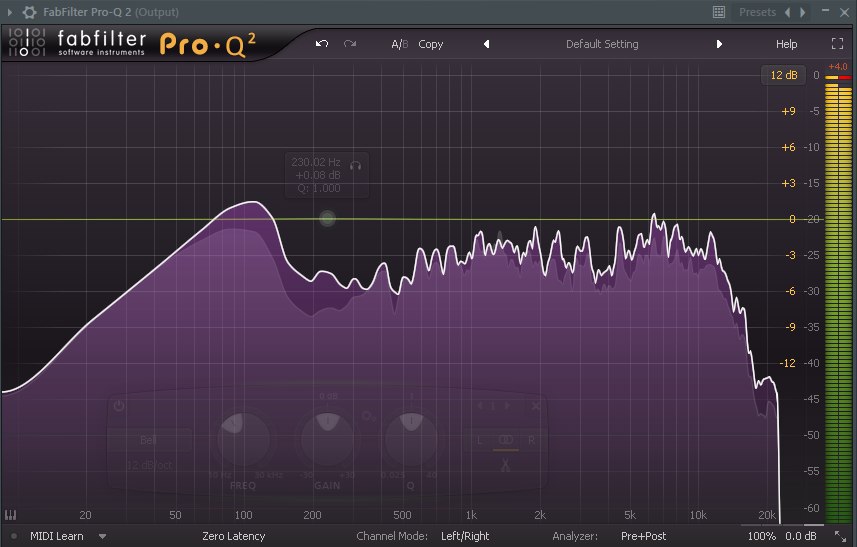
Task: Click the GAIN knob
Action: click(x=327, y=439)
